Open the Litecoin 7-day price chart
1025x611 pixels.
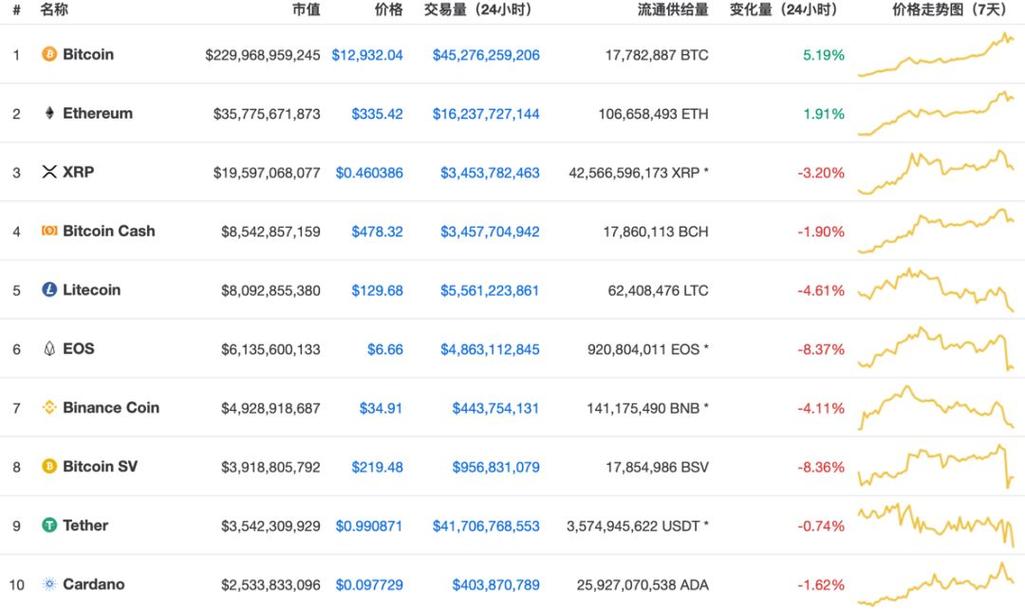(x=936, y=290)
